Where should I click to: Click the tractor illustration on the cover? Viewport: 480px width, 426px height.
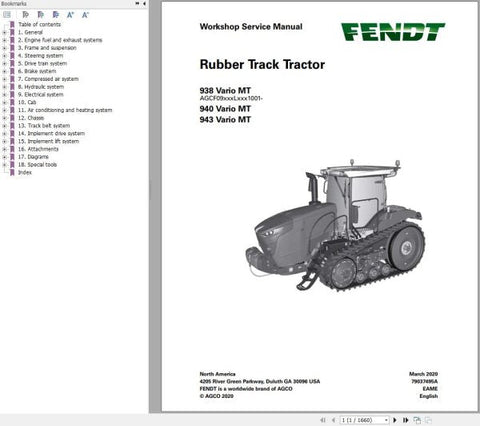335,225
